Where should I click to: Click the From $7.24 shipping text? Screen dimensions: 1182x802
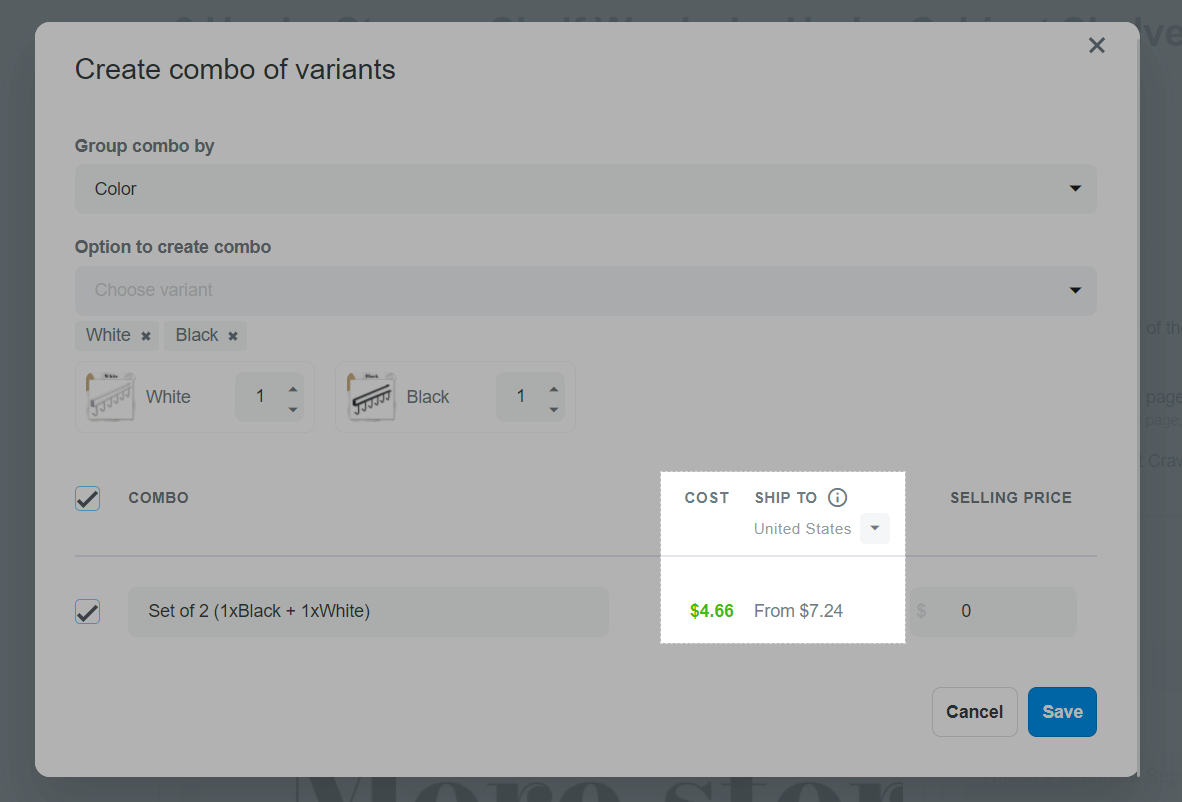tap(798, 611)
